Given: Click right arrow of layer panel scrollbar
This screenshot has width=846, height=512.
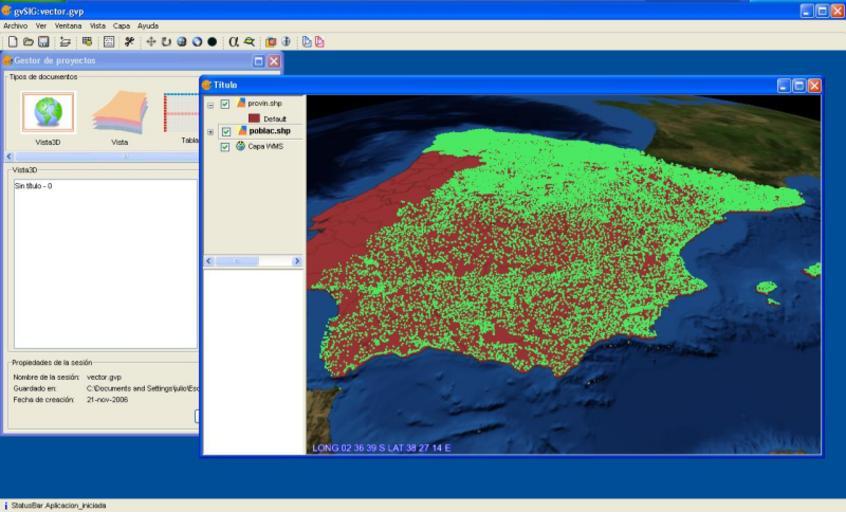Looking at the screenshot, I should [x=297, y=261].
